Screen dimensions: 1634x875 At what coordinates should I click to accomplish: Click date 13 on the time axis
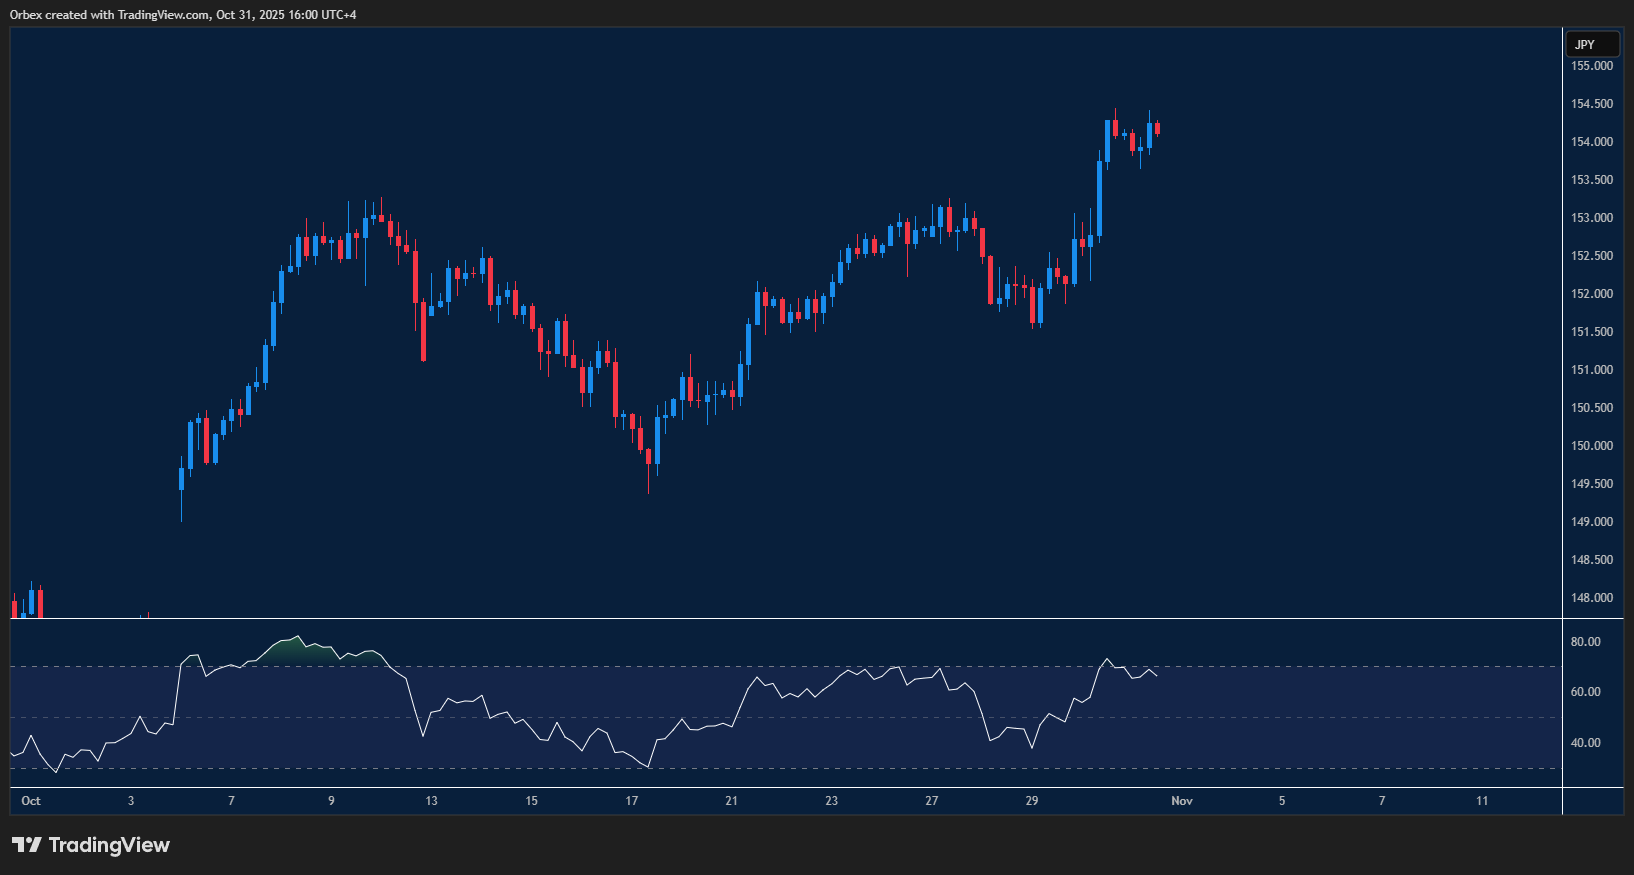pyautogui.click(x=431, y=801)
